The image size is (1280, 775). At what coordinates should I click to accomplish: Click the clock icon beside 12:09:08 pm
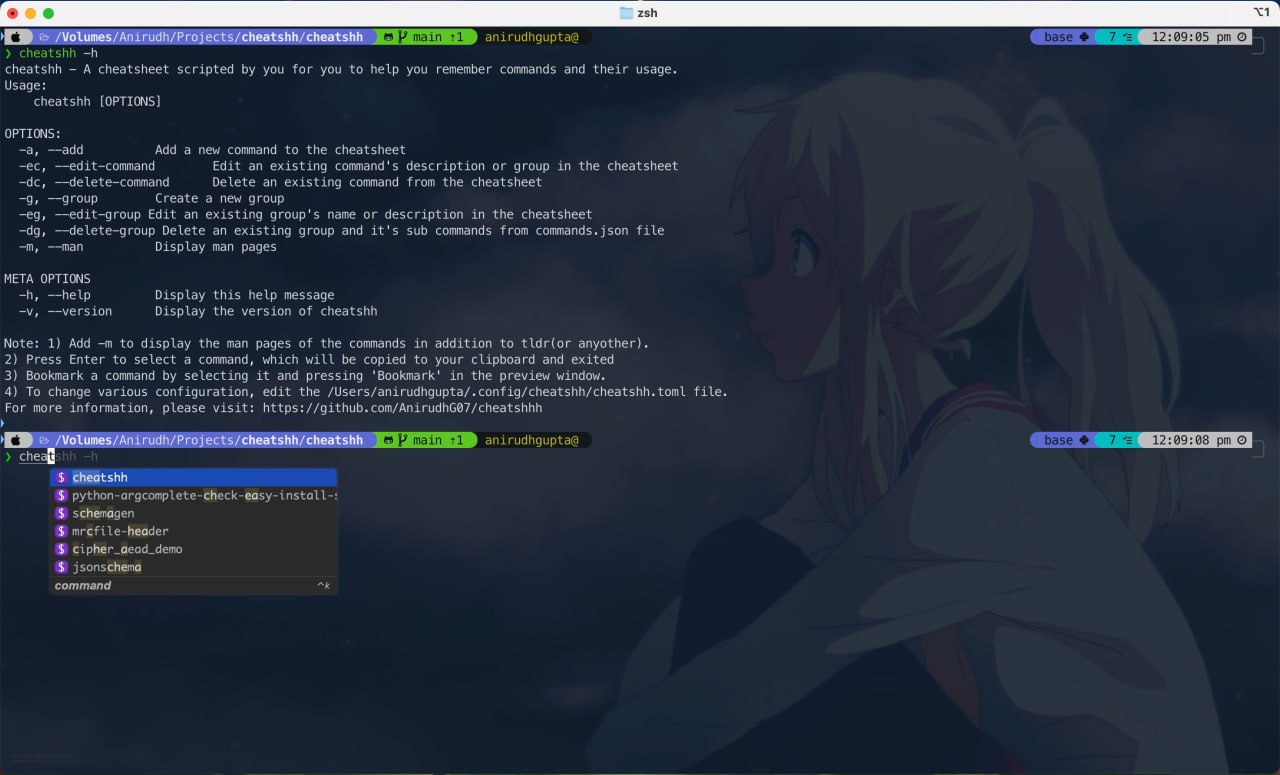(1242, 440)
